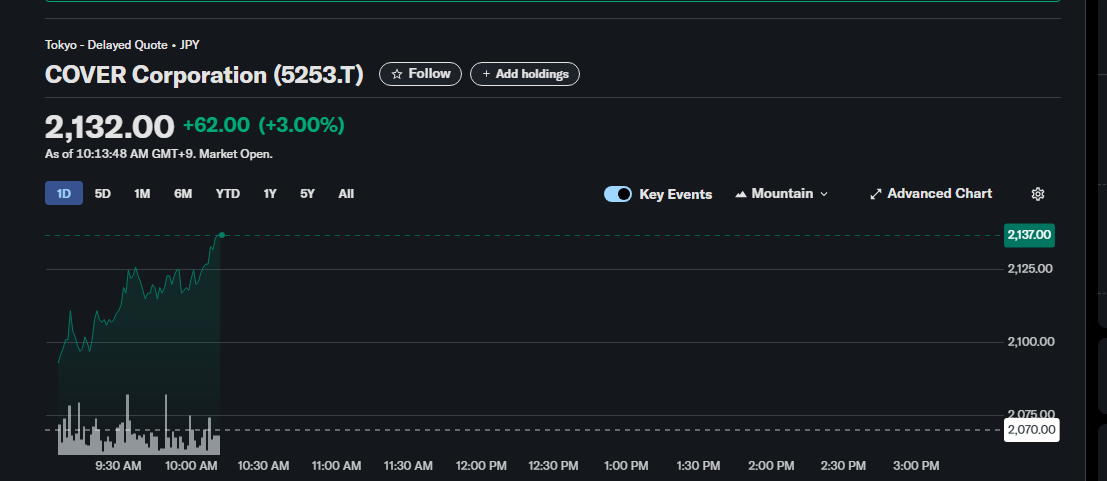Viewport: 1107px width, 481px height.
Task: Switch chart to the 5D range
Action: coord(102,194)
